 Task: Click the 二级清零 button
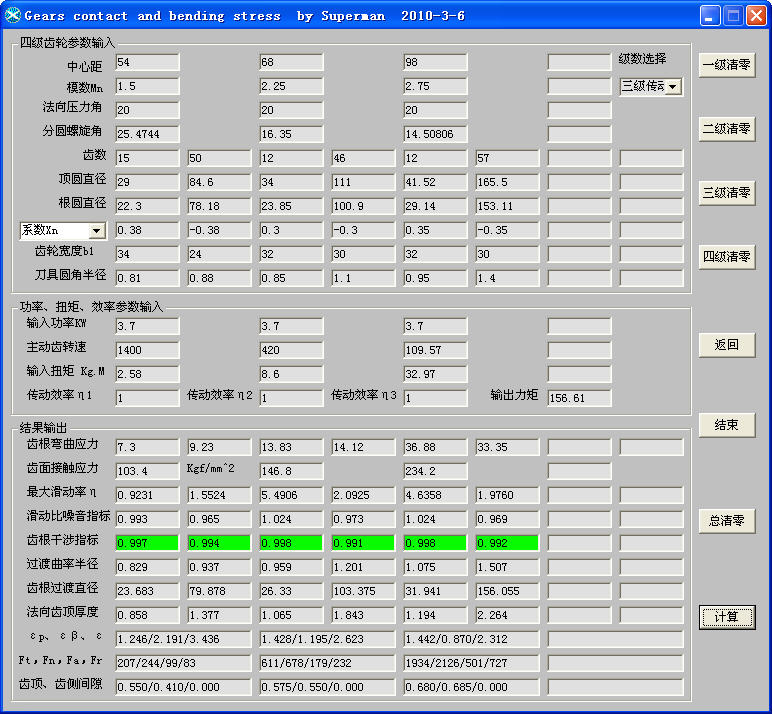[727, 129]
